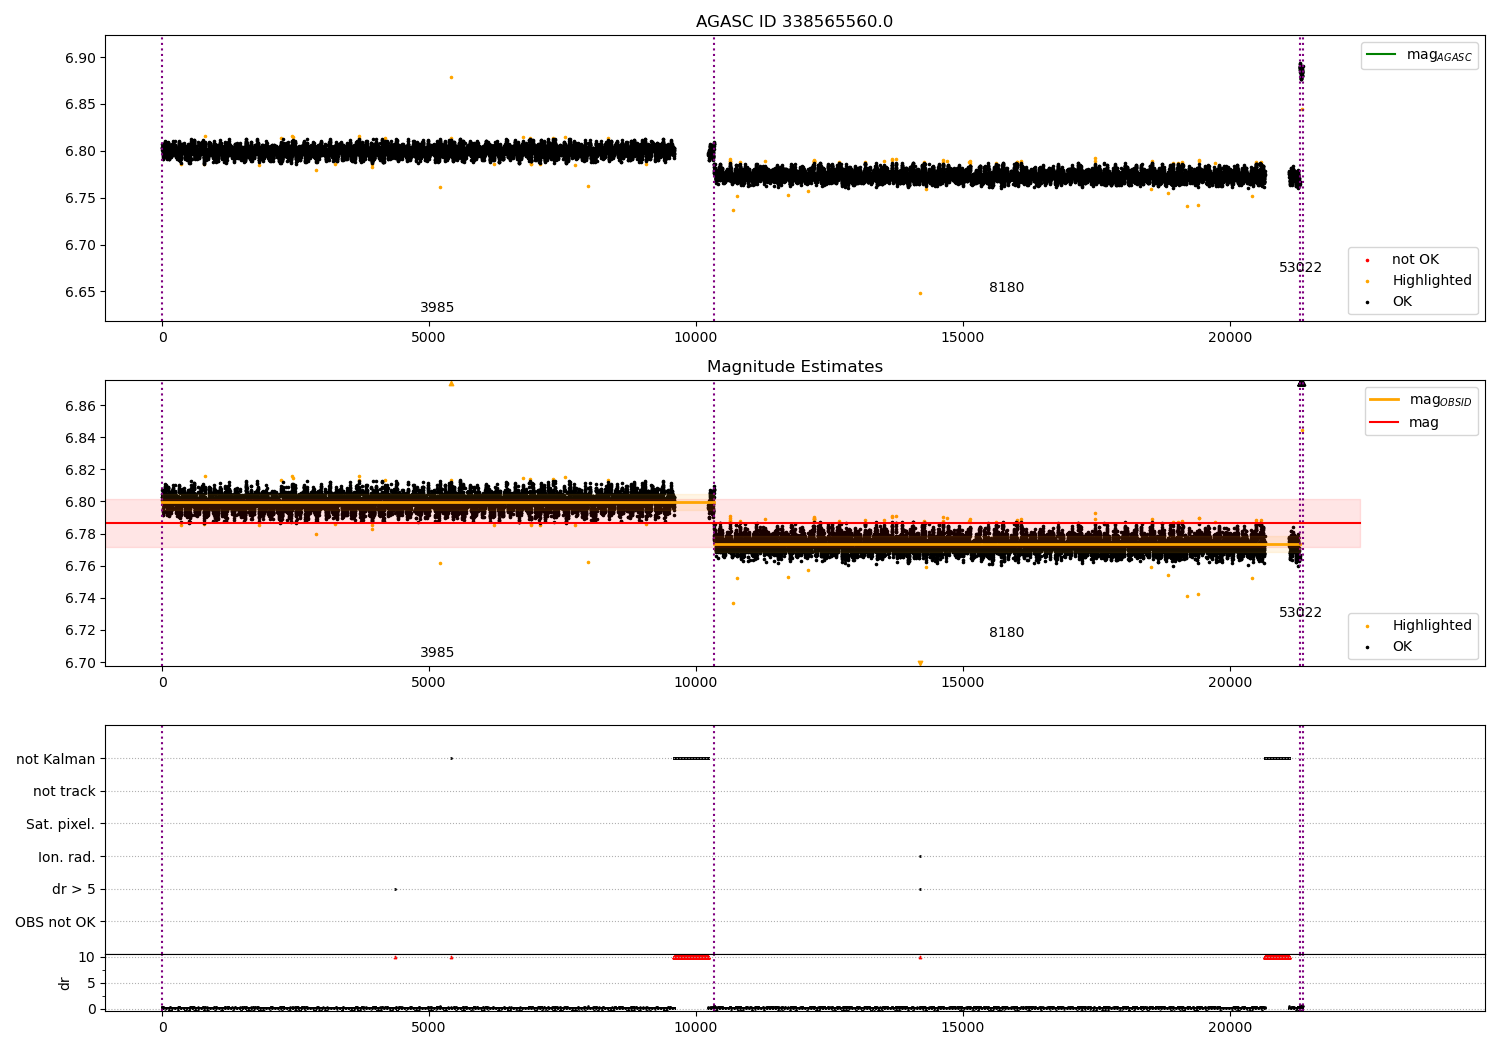Click the 6.82 y-axis tick label
The height and width of the screenshot is (1050, 1500).
tap(80, 470)
